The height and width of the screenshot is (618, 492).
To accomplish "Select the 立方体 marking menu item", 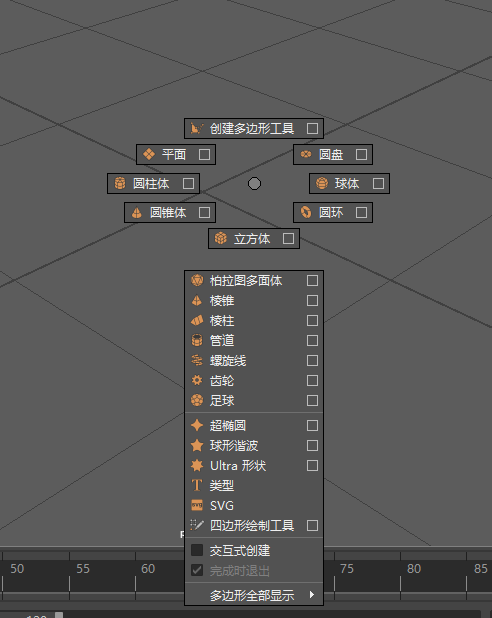I will click(254, 238).
